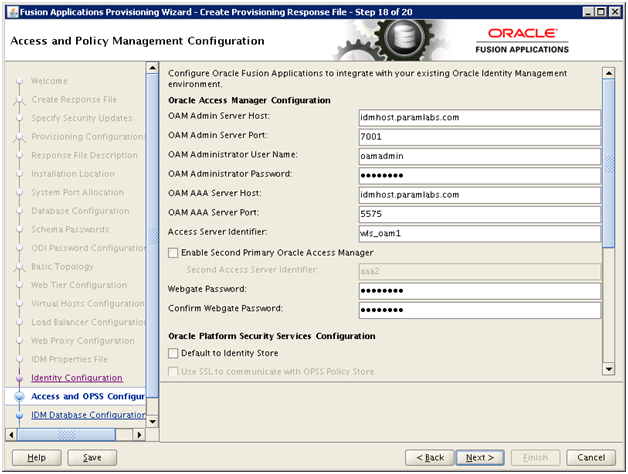This screenshot has height=474, width=628.
Task: Click the Help button
Action: (36, 458)
